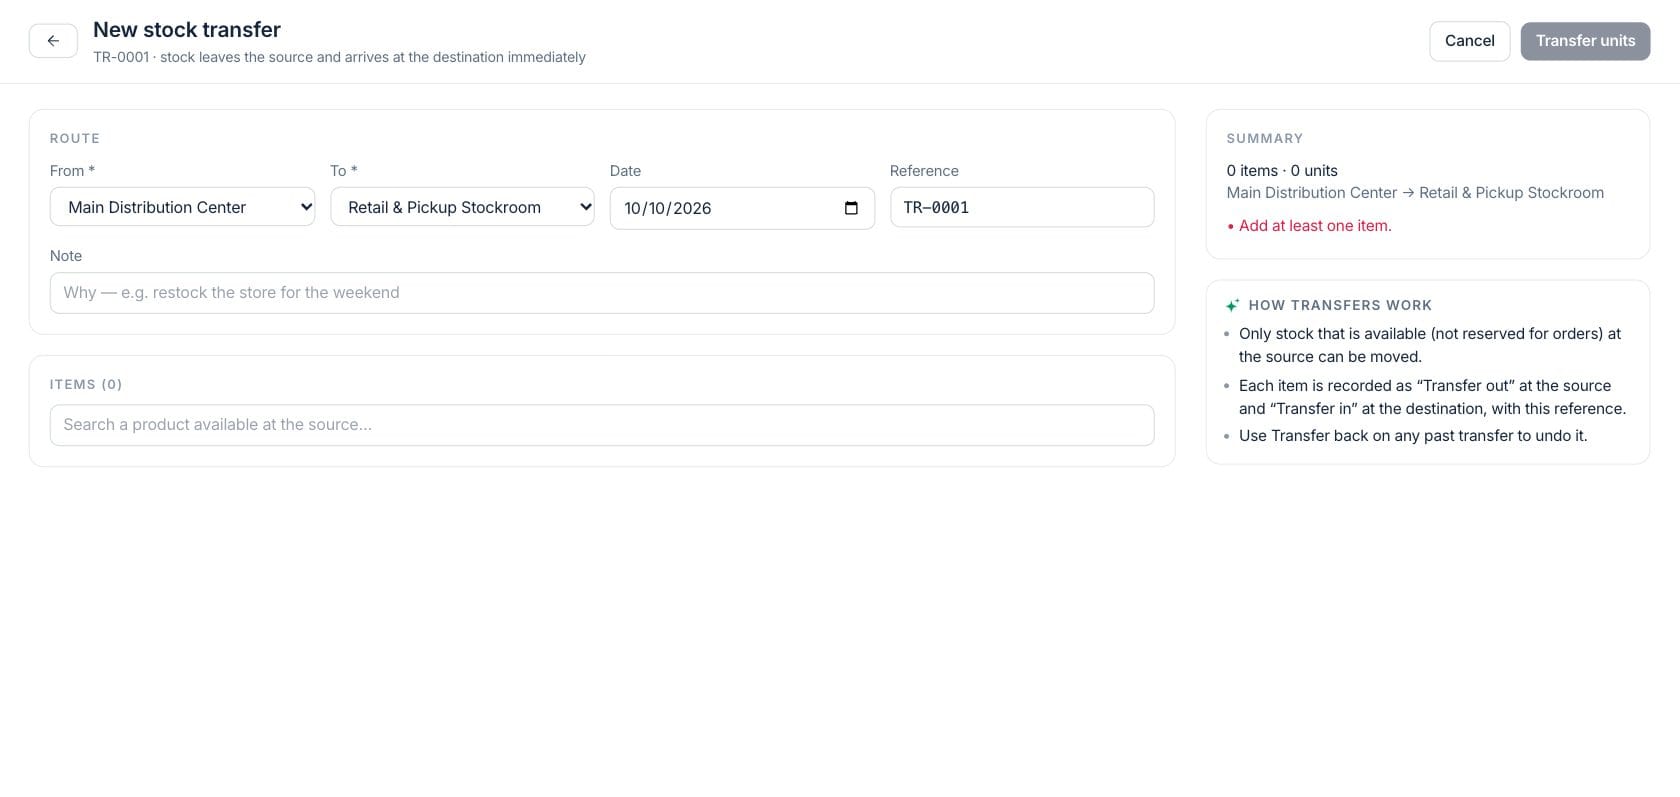Click the SUMMARY panel heading
The height and width of the screenshot is (797, 1680).
point(1265,138)
